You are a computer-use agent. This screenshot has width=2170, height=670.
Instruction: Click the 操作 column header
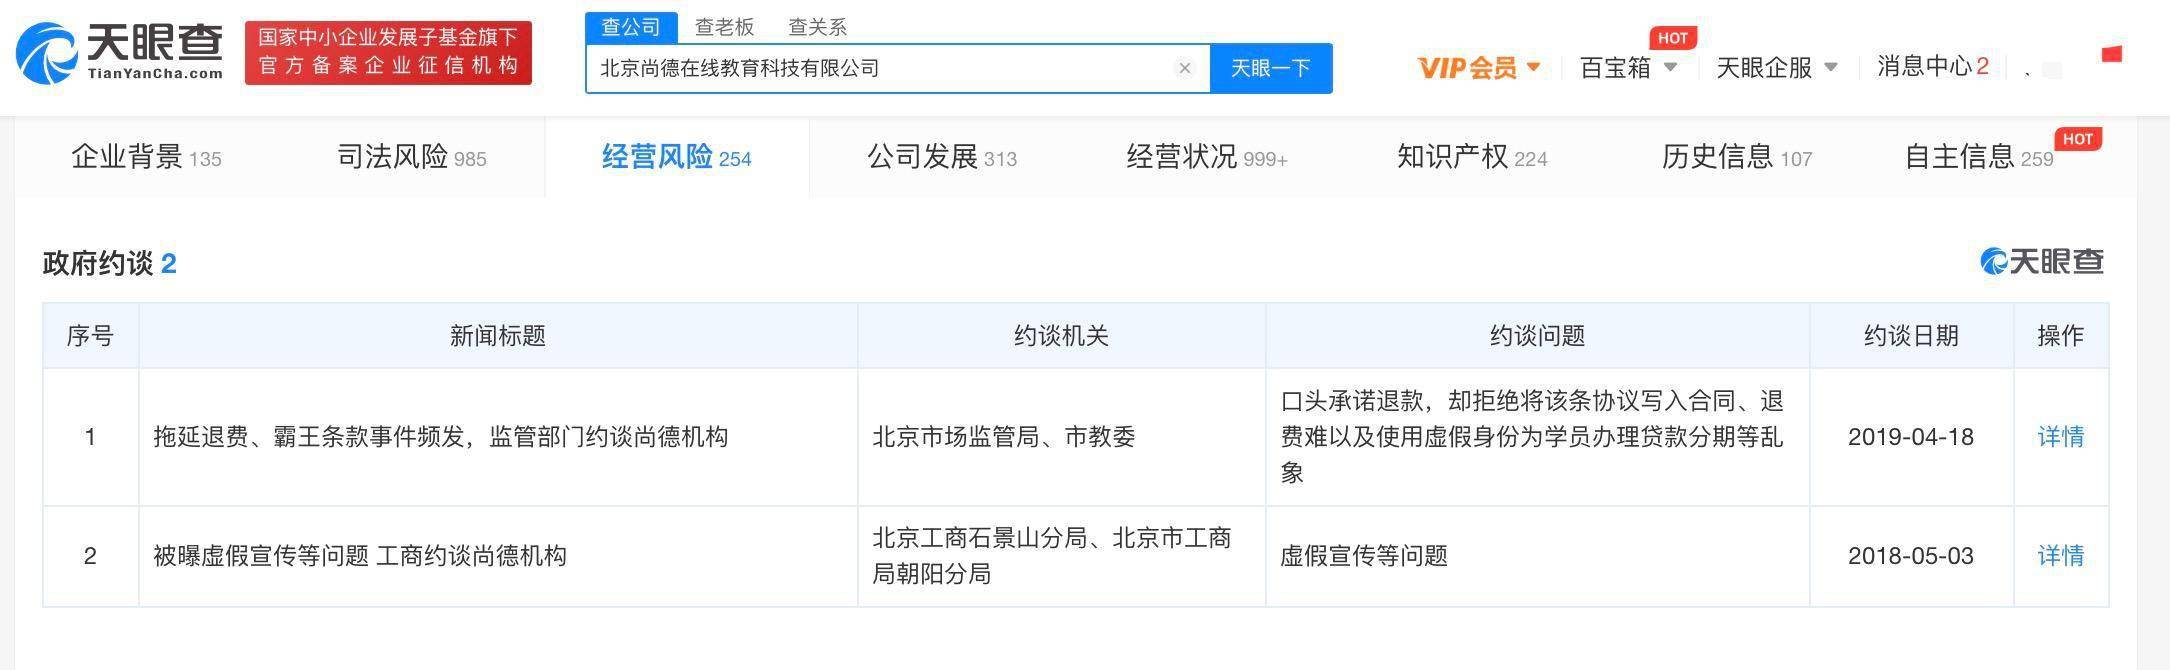click(x=2061, y=336)
